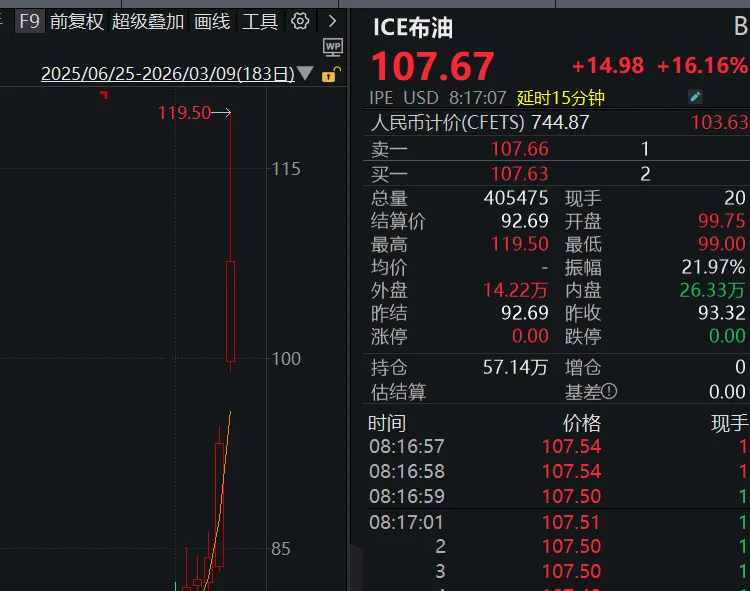750x591 pixels.
Task: Click the WP monitor icon
Action: (x=333, y=47)
